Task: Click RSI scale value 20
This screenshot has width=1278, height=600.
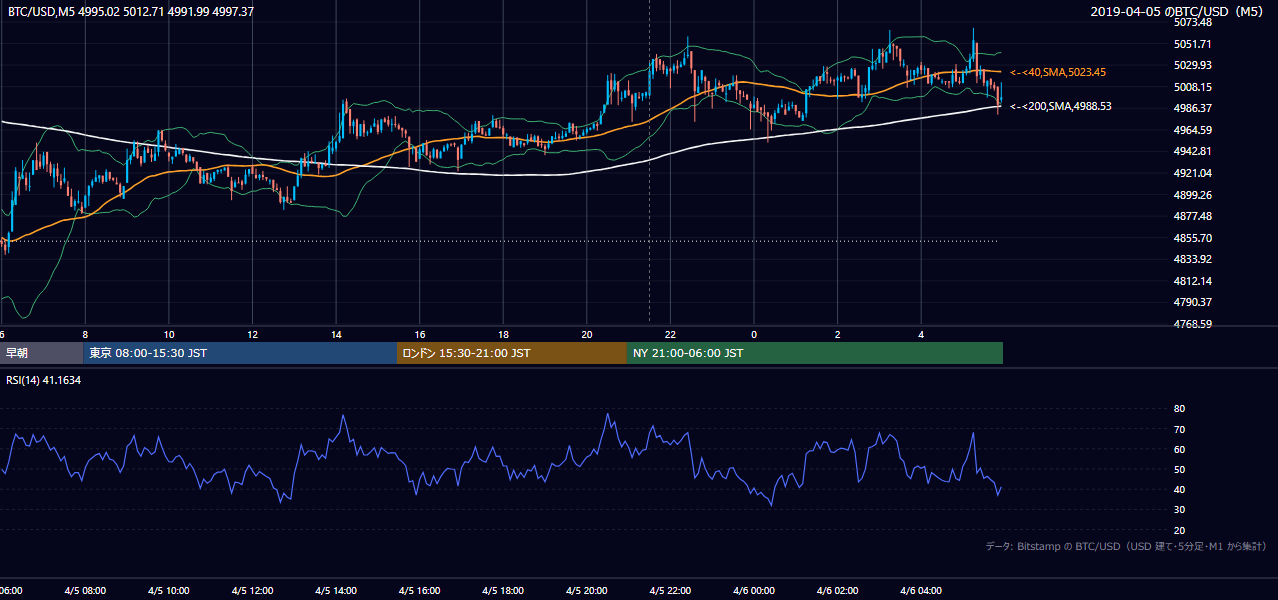Action: tap(1179, 530)
